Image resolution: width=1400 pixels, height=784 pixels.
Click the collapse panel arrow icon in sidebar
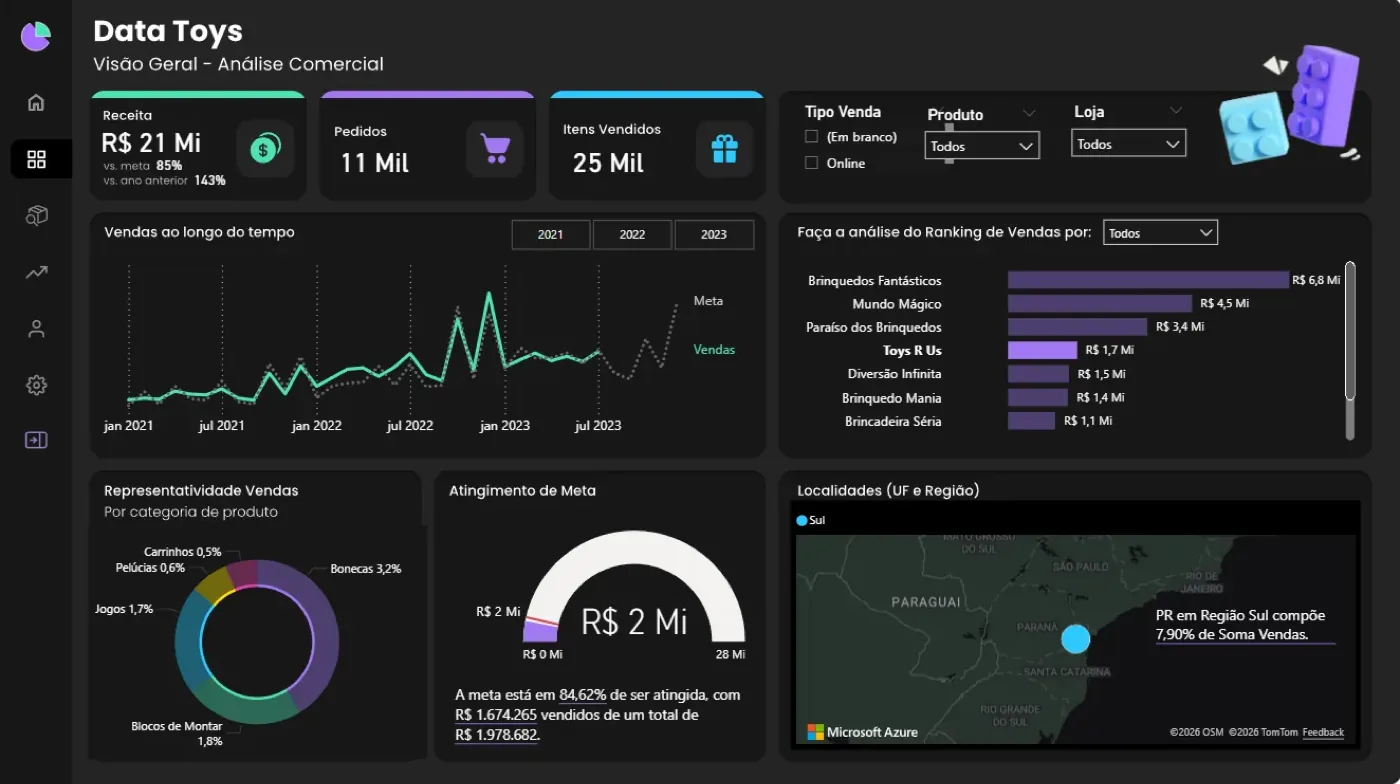click(x=36, y=440)
